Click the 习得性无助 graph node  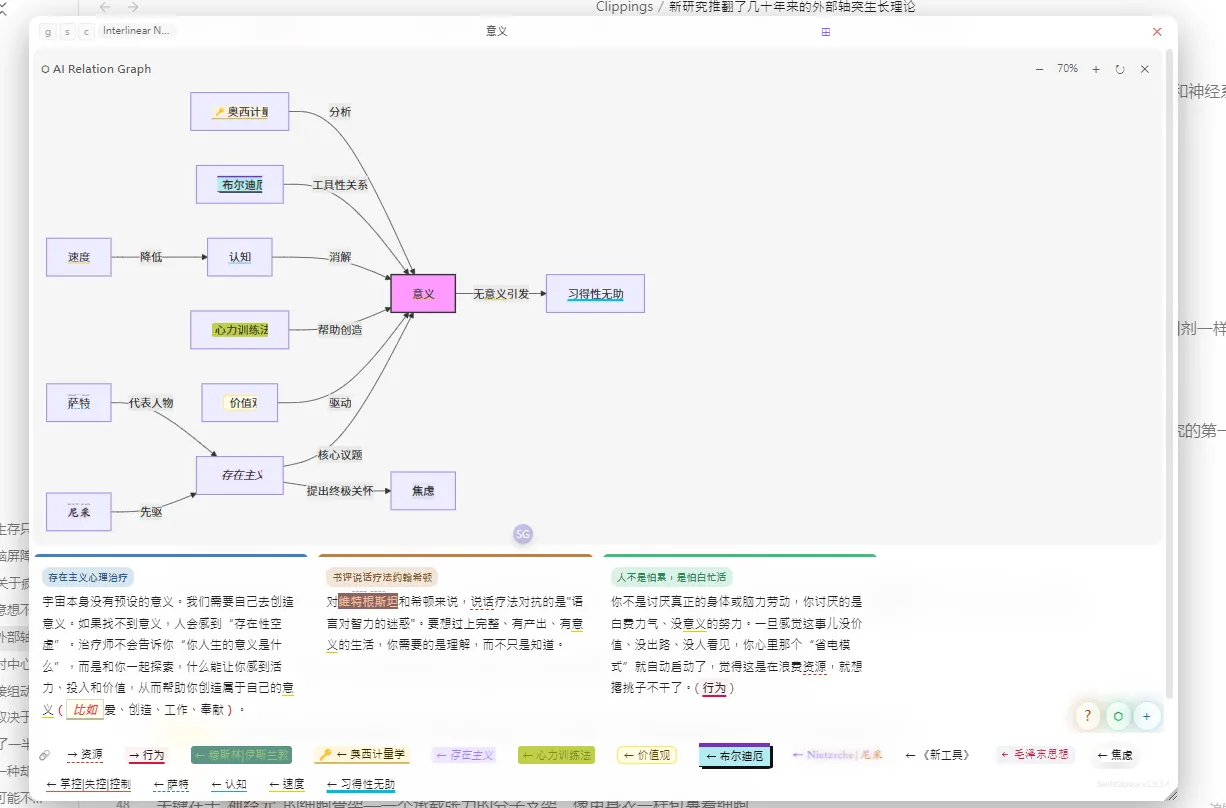595,294
